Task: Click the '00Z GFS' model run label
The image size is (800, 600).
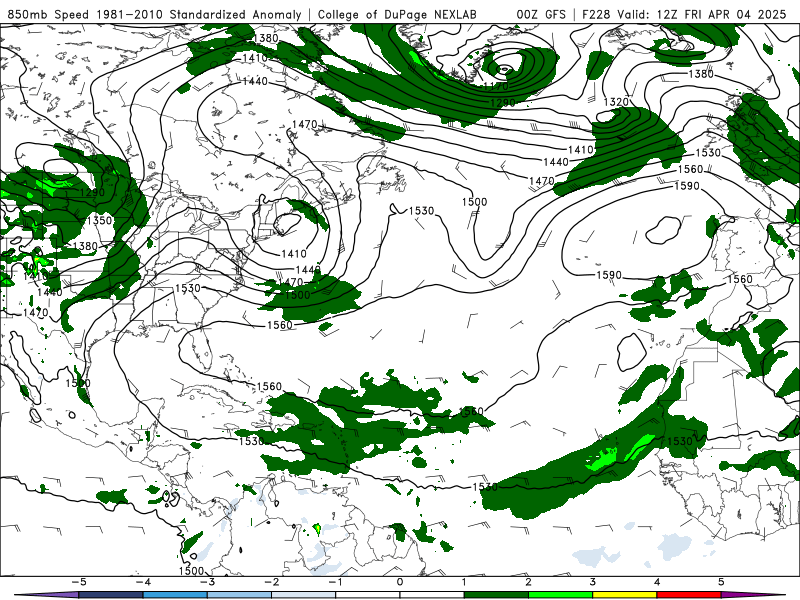Action: [x=541, y=14]
